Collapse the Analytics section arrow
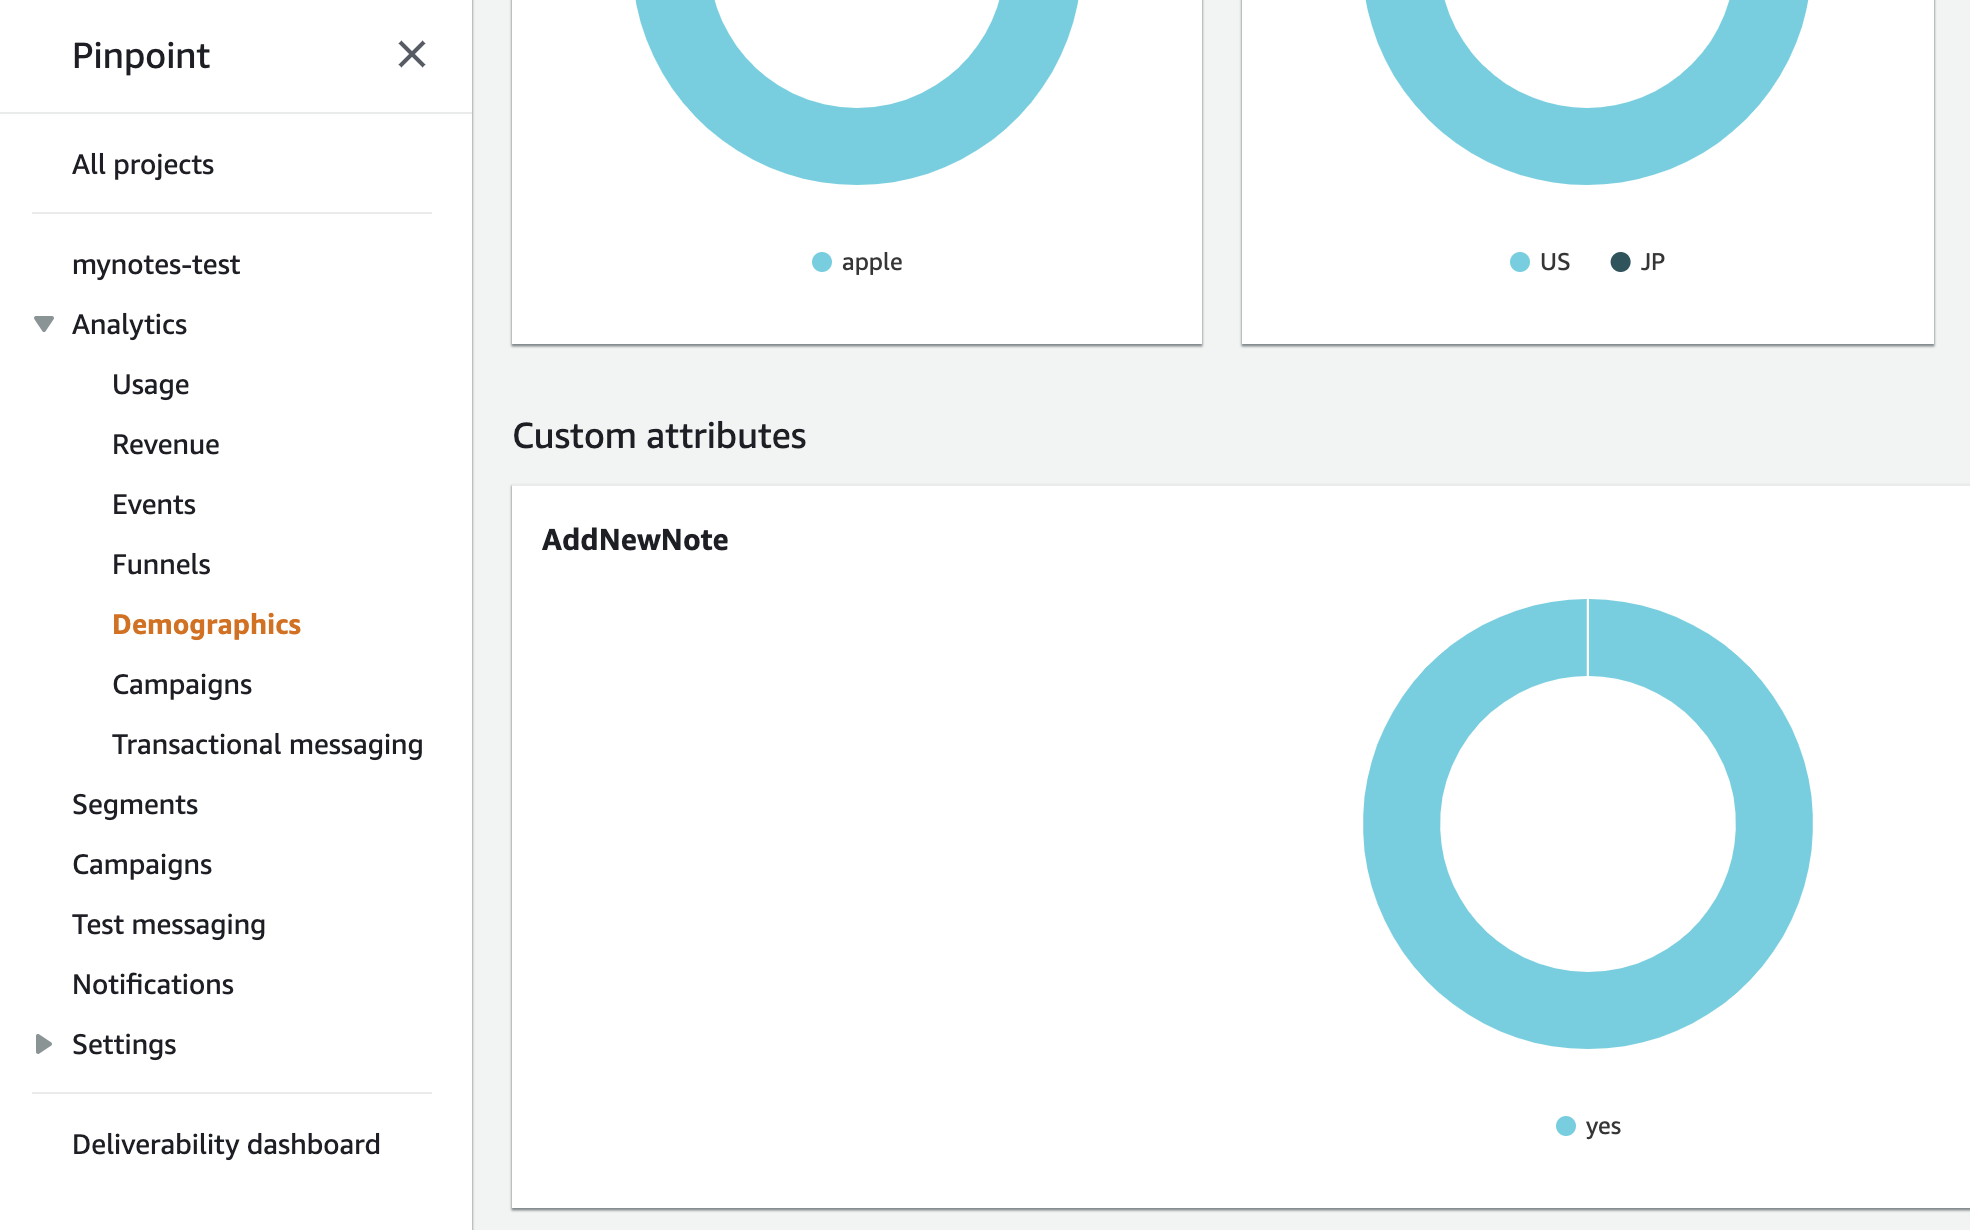Screen dimensions: 1970x1230 [44, 324]
